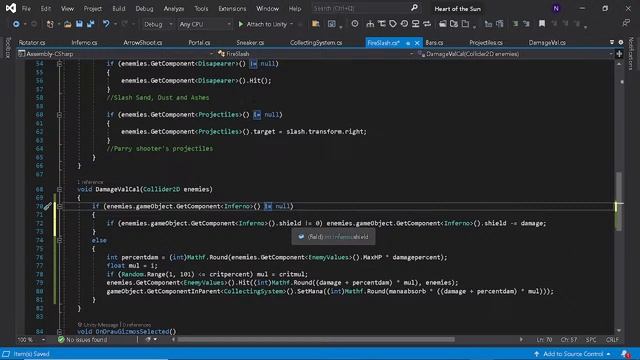This screenshot has height=360, width=640.
Task: Show the open documents overflow dropdown arrow
Action: tap(611, 42)
